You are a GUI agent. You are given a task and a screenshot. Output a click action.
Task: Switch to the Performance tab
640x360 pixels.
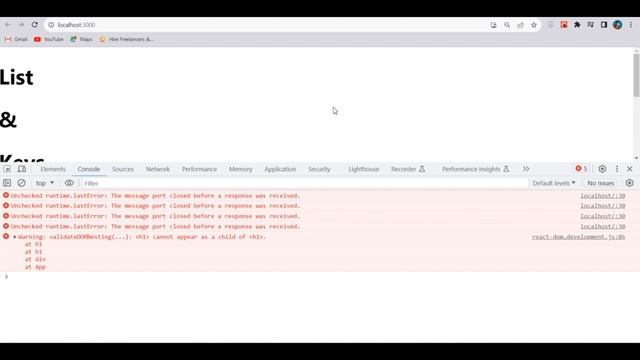[199, 169]
